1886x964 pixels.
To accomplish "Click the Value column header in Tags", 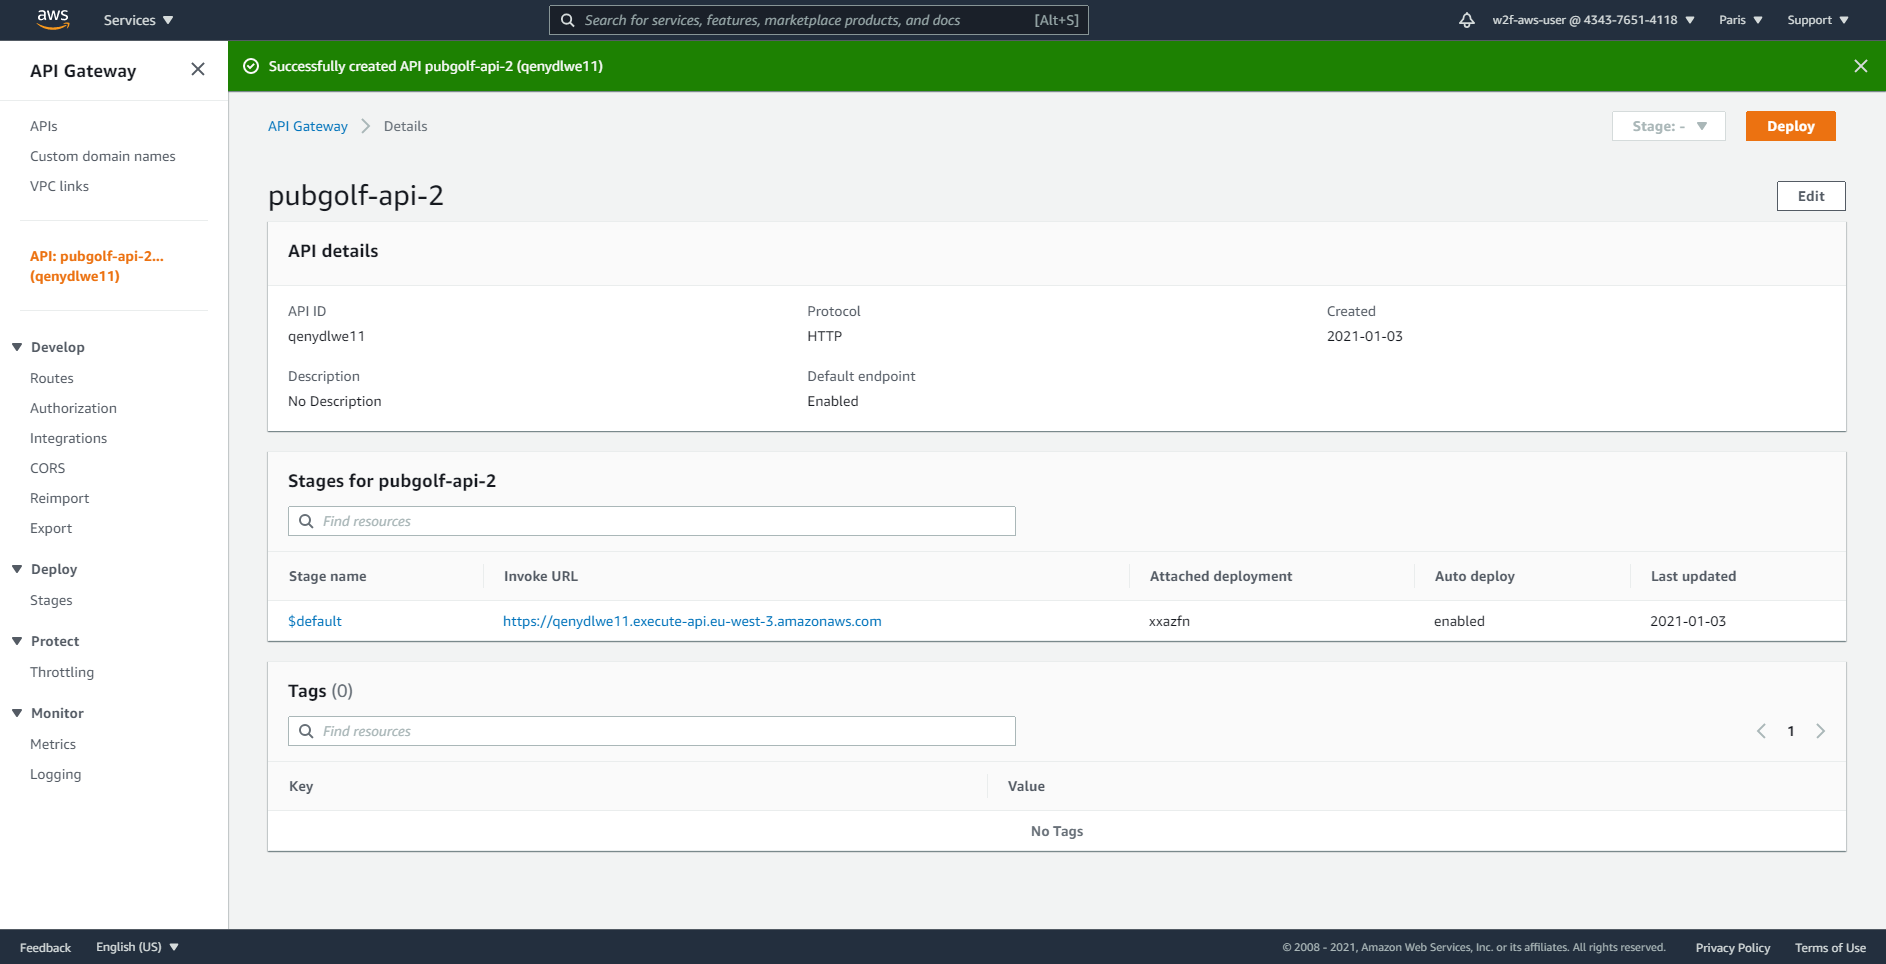I will pyautogui.click(x=1026, y=786).
